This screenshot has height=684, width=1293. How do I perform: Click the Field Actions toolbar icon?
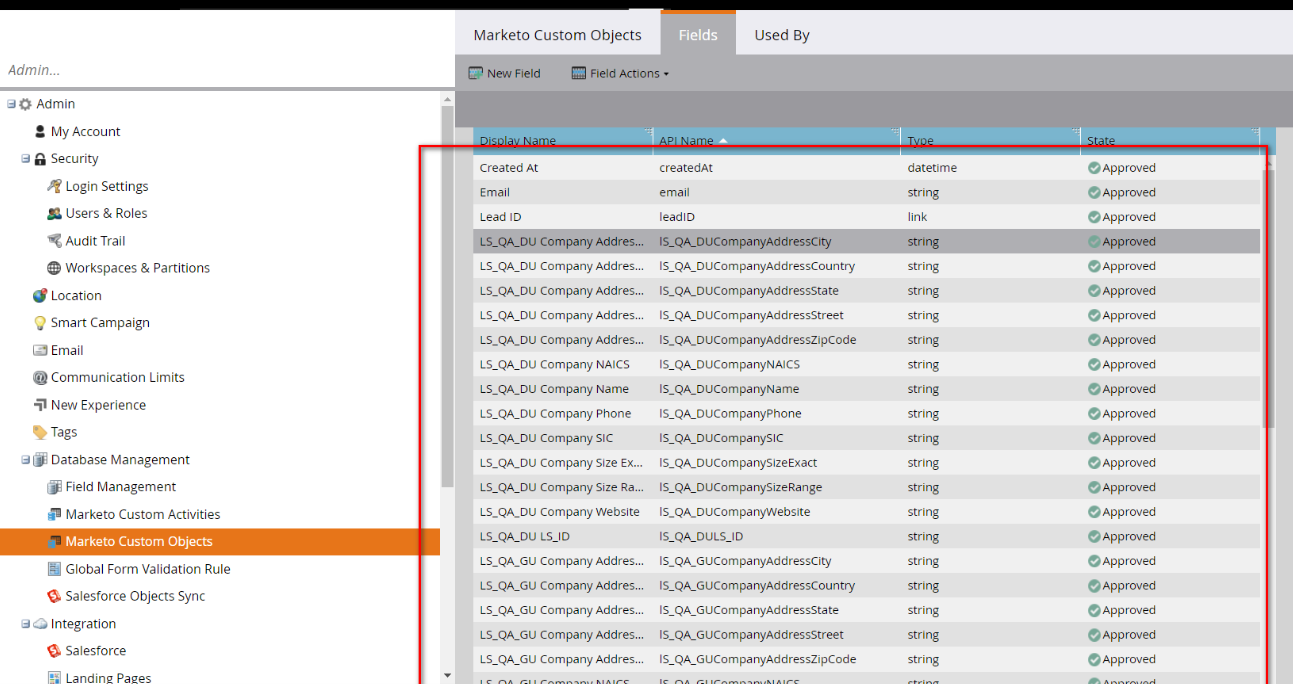pos(579,73)
